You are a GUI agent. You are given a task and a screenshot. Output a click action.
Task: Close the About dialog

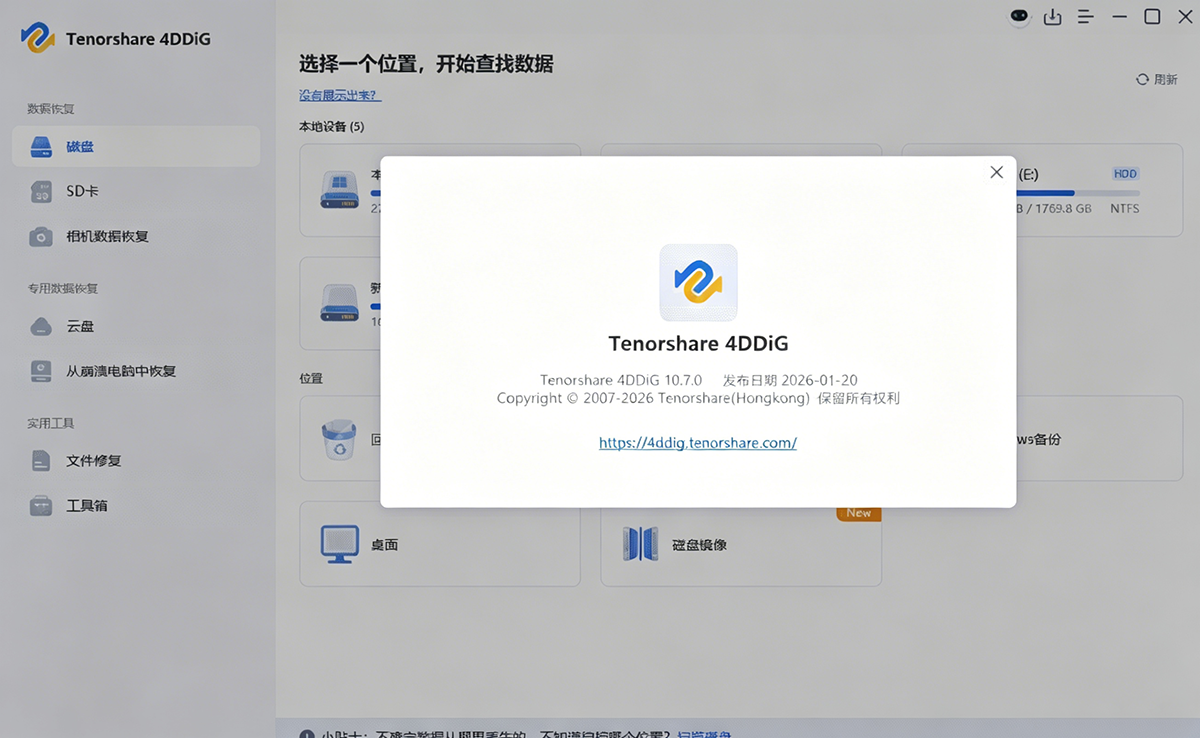[996, 172]
